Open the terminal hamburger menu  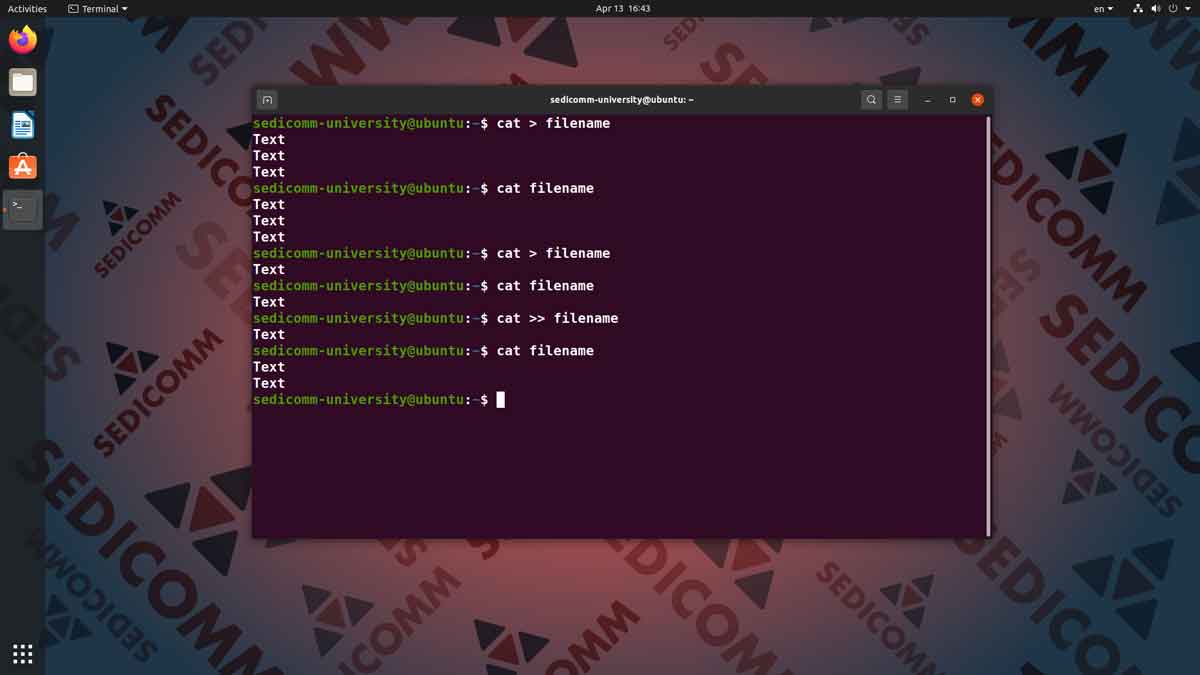[x=898, y=100]
